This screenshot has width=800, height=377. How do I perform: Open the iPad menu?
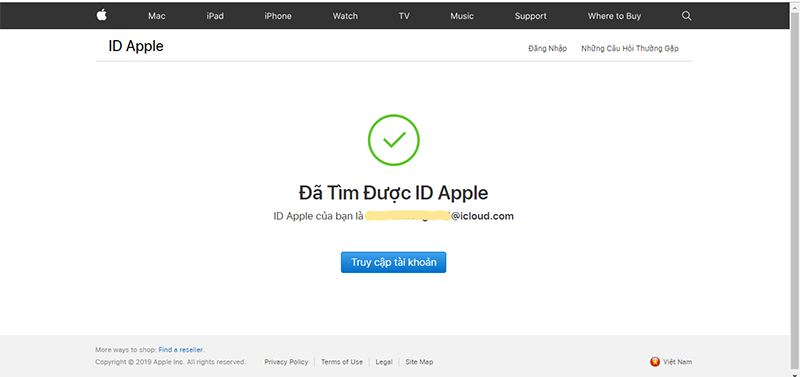pos(215,16)
